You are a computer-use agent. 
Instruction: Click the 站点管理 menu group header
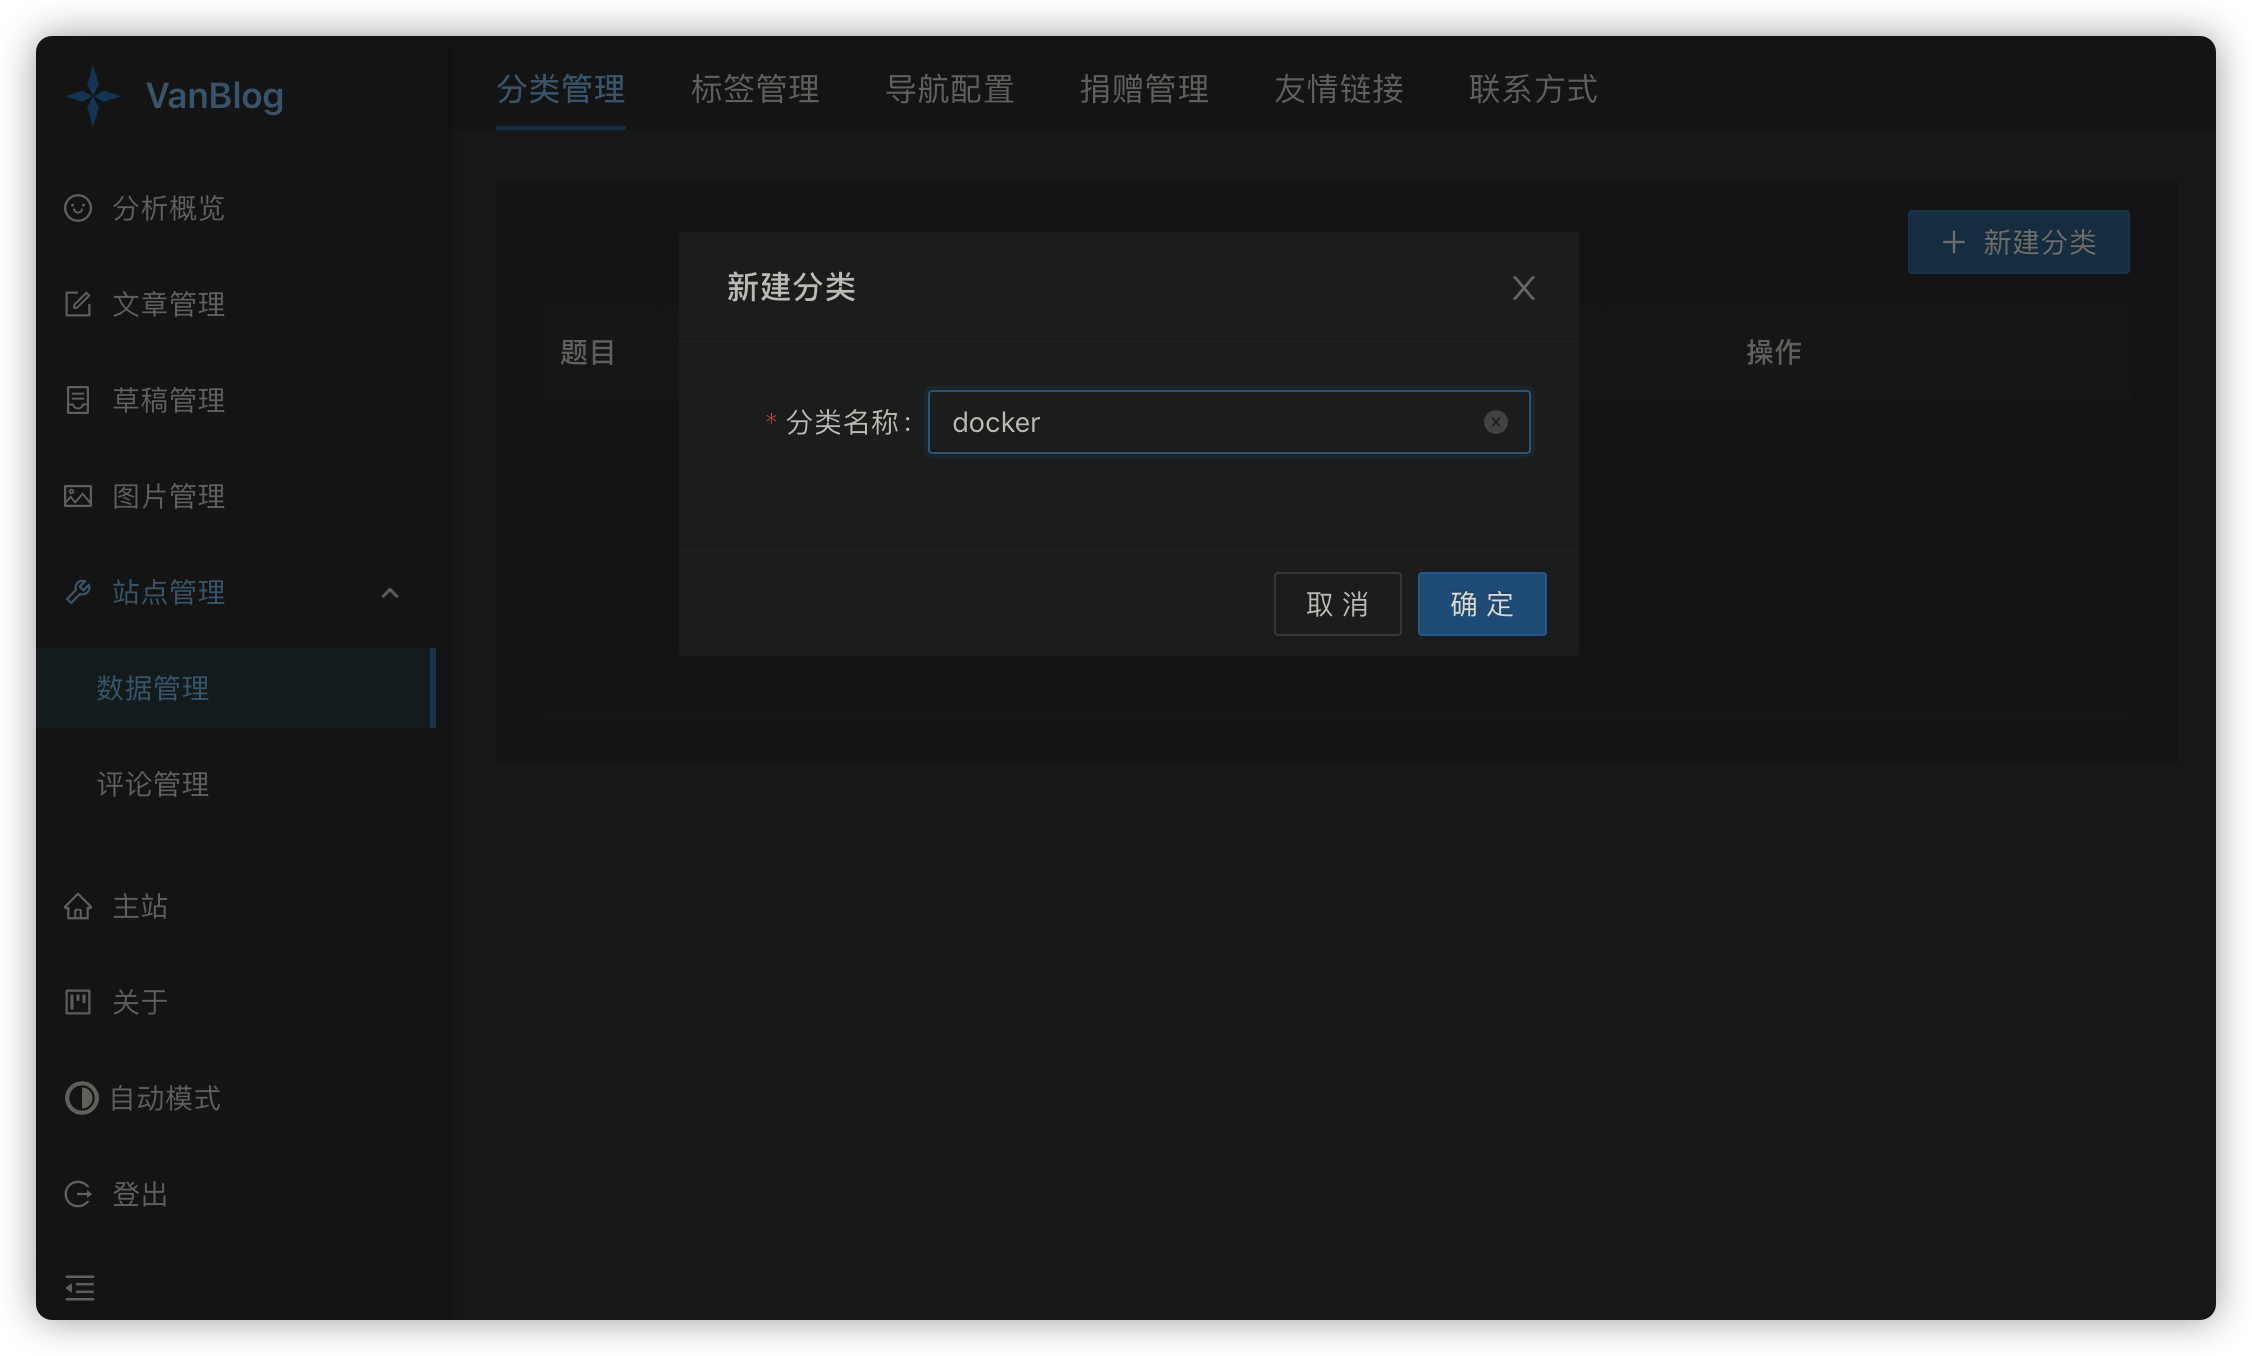click(x=168, y=593)
